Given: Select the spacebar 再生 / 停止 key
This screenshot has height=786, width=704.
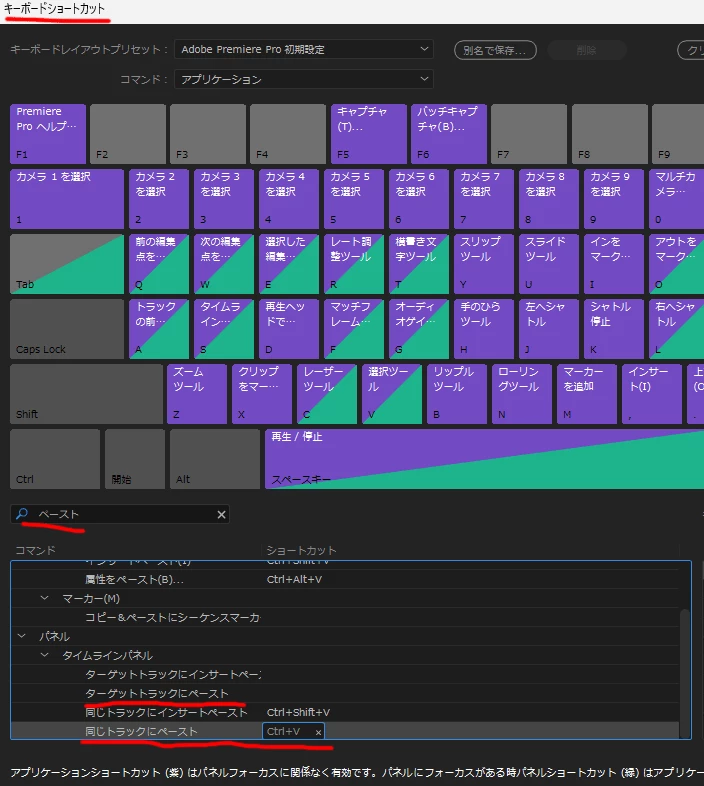Looking at the screenshot, I should 484,459.
